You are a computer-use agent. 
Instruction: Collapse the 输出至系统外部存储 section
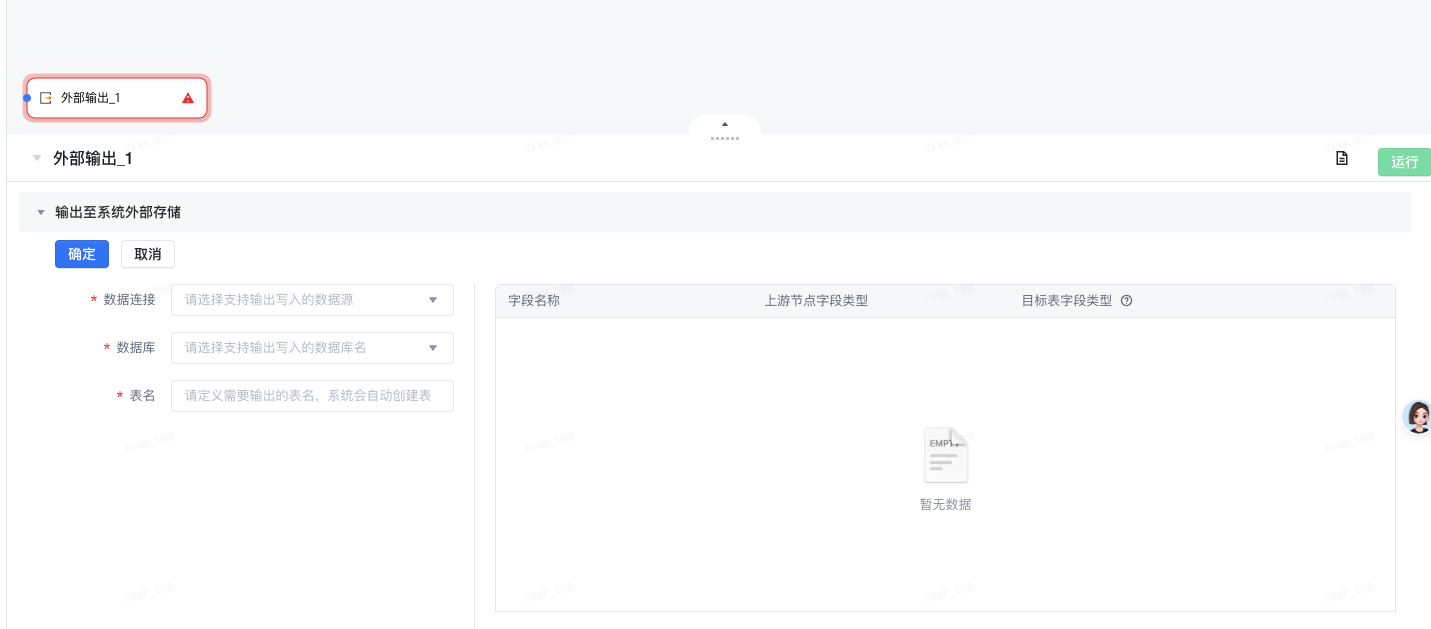tap(41, 212)
